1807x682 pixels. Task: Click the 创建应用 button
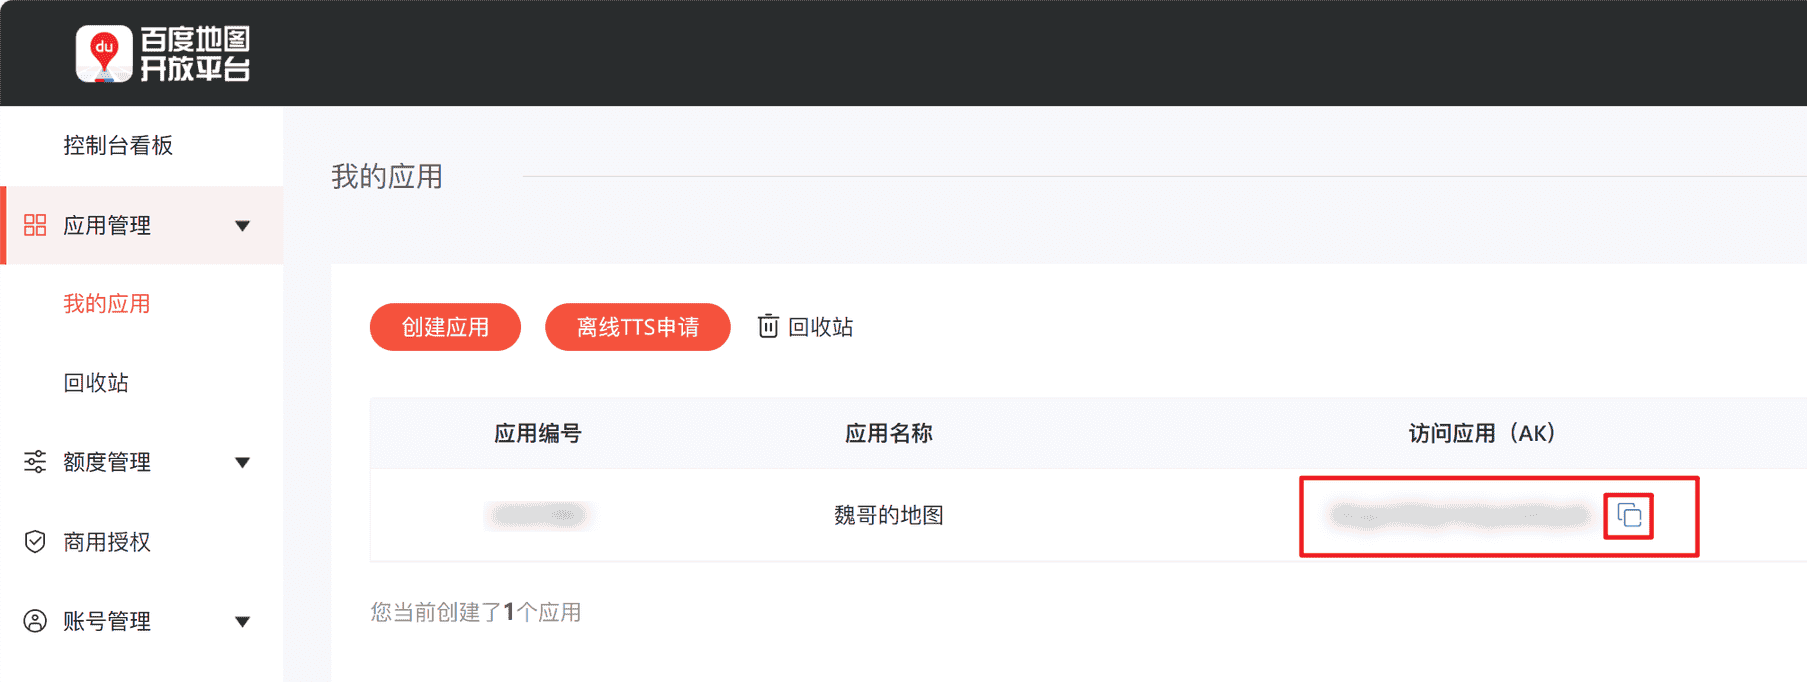click(444, 326)
